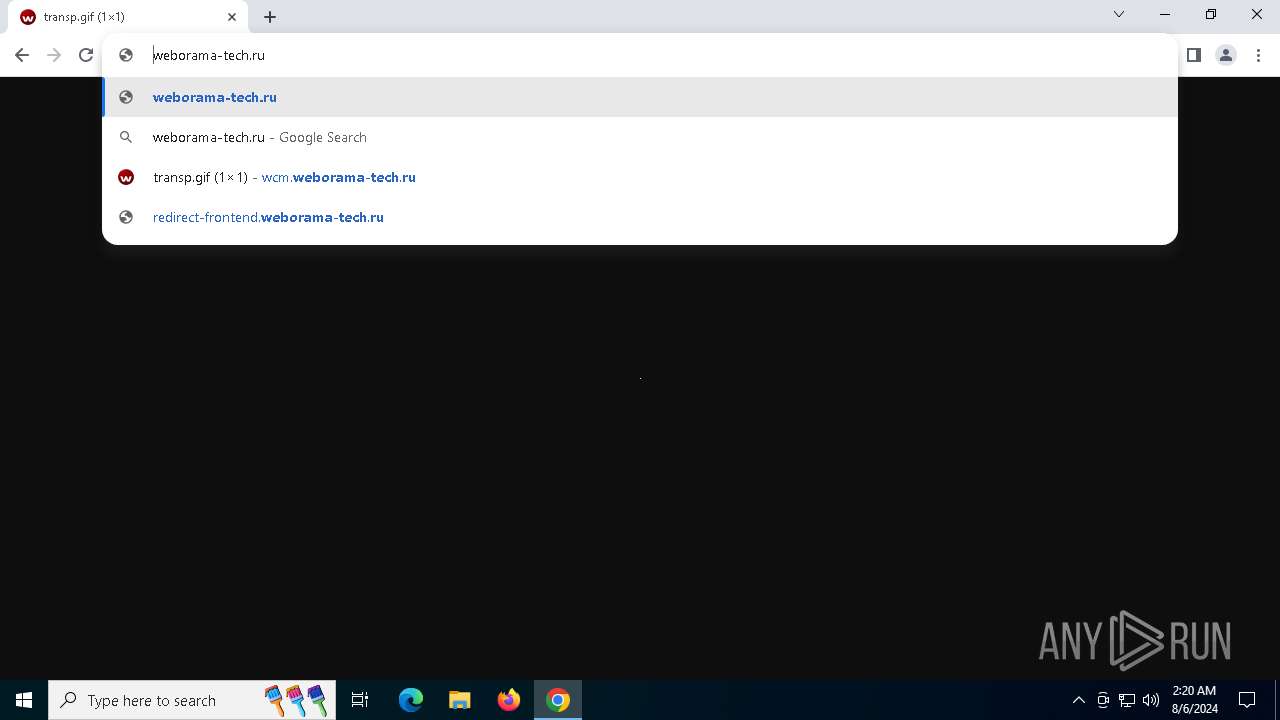The image size is (1280, 720).
Task: Open the Windows Start menu
Action: pyautogui.click(x=24, y=700)
